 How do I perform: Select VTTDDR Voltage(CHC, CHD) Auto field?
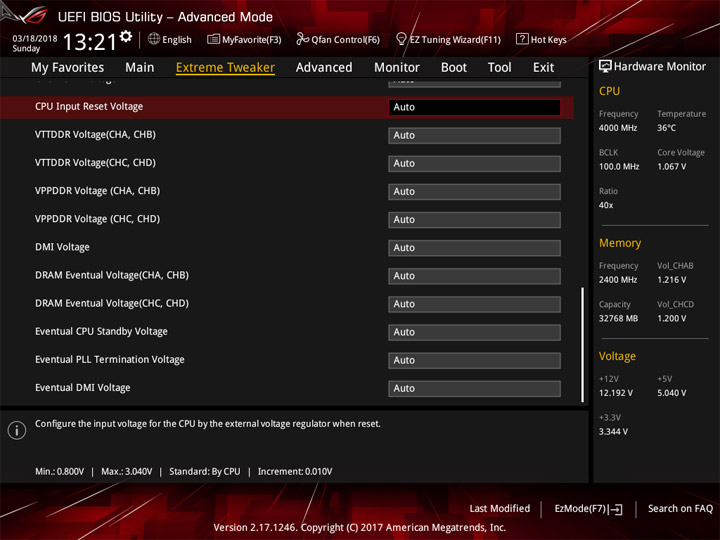(x=474, y=163)
